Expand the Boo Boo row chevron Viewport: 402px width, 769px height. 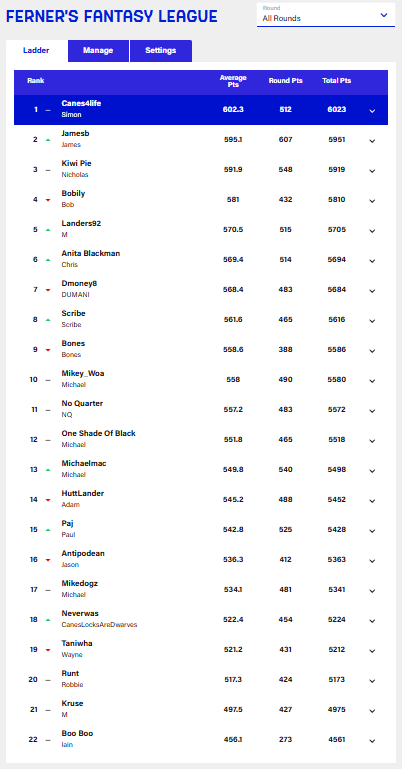tap(372, 741)
